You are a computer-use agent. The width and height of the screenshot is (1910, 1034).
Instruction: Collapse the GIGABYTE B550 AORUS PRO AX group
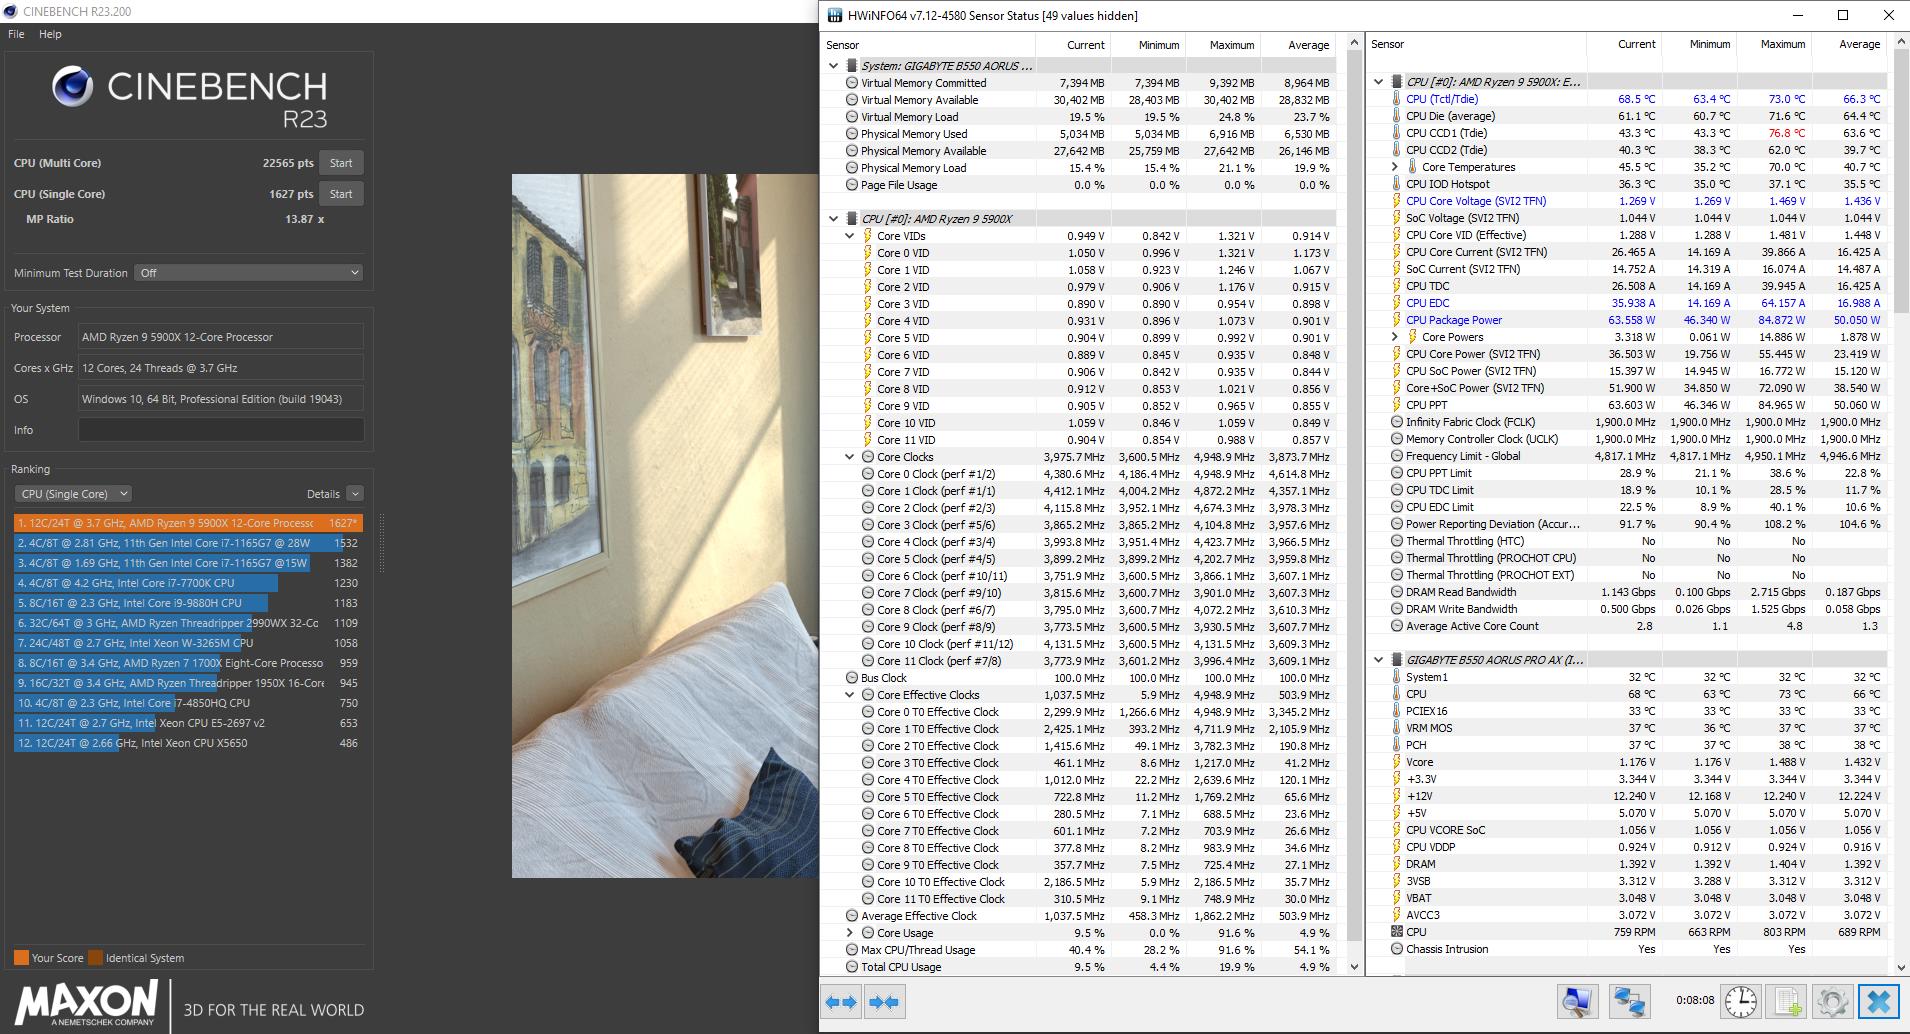click(x=1379, y=660)
